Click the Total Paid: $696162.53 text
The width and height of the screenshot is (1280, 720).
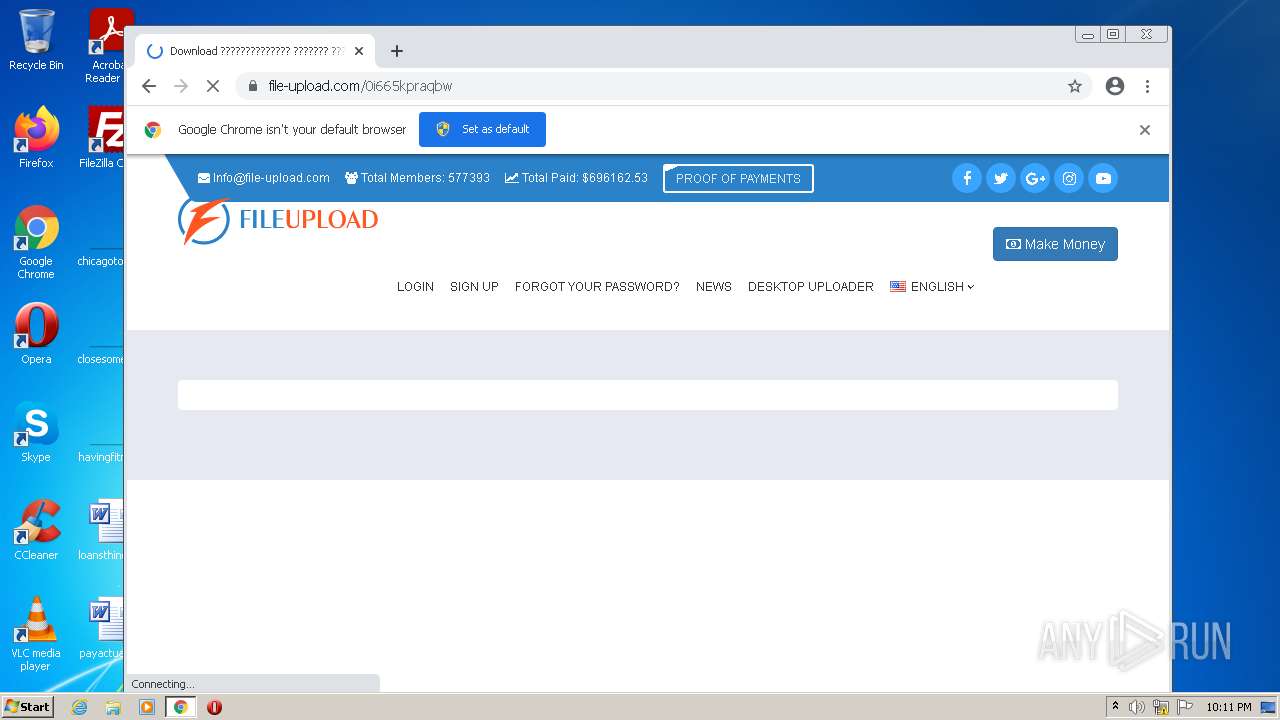pyautogui.click(x=576, y=178)
